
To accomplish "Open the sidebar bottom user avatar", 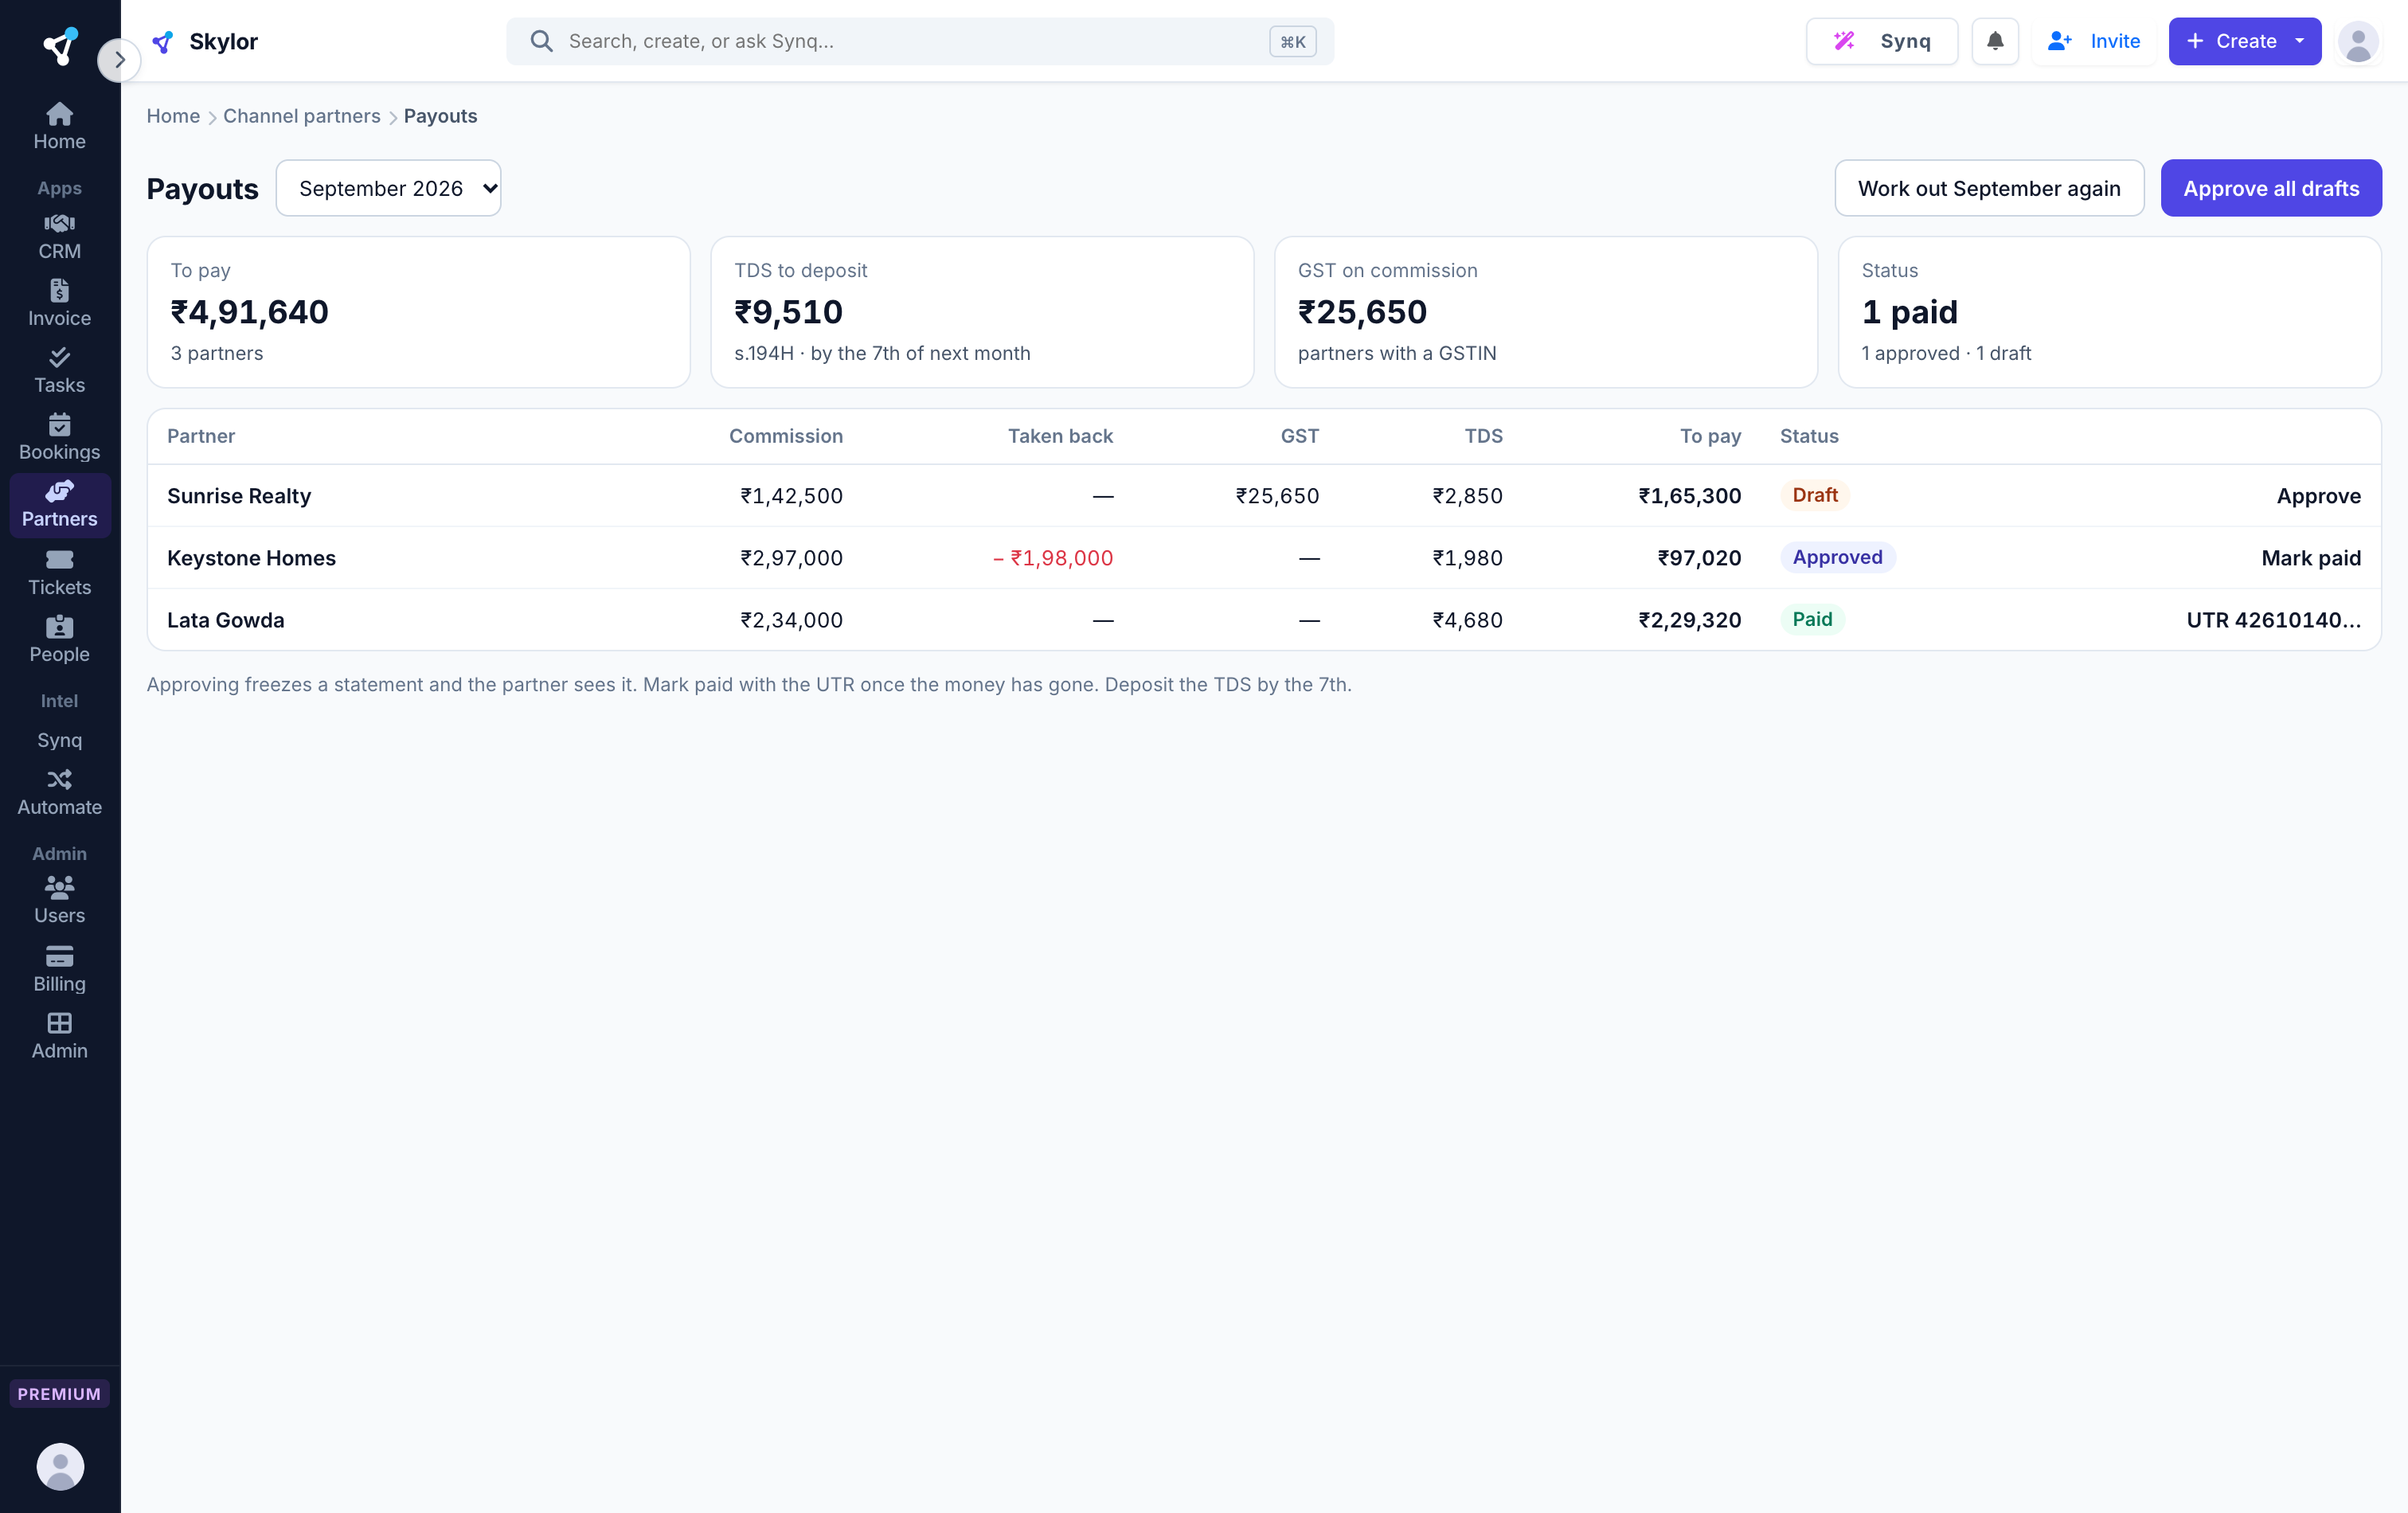I will (x=60, y=1466).
